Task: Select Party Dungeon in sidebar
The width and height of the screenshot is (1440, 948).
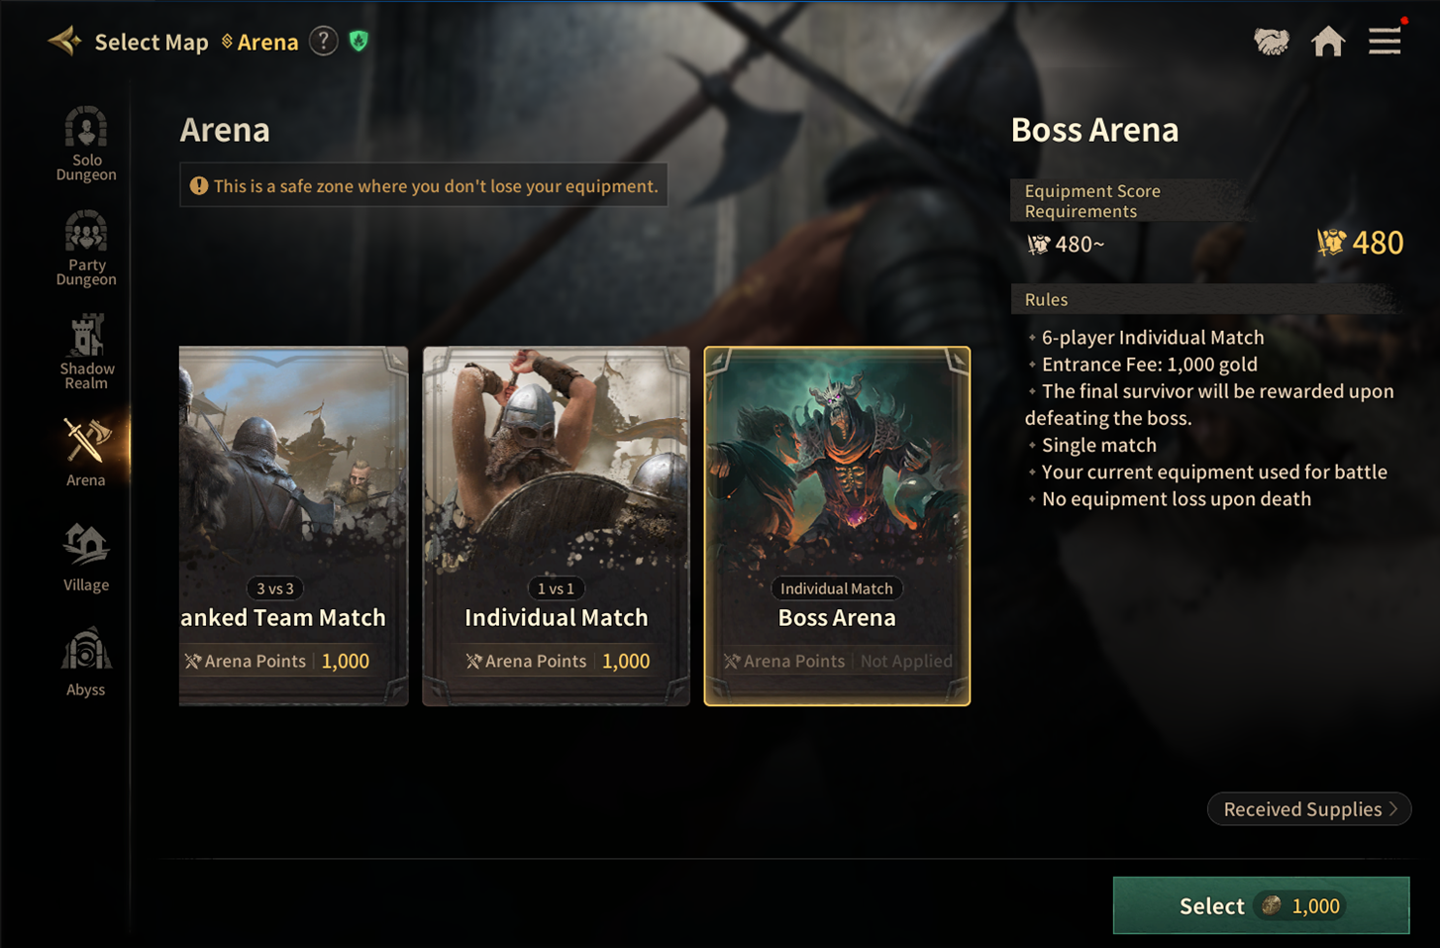Action: click(86, 248)
